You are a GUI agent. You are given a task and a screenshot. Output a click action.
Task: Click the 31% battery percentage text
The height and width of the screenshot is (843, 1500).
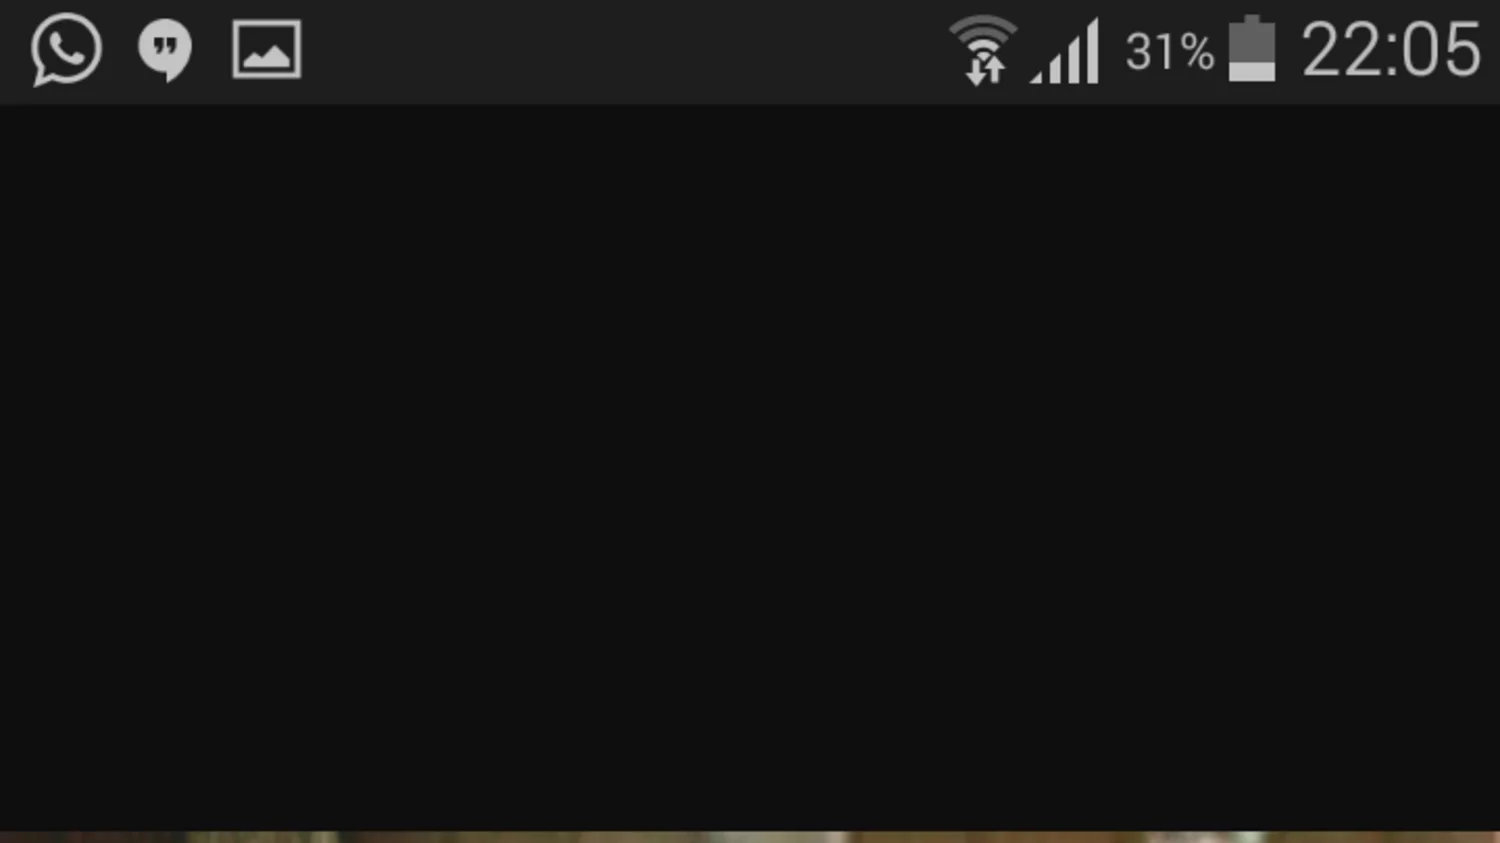(1170, 51)
